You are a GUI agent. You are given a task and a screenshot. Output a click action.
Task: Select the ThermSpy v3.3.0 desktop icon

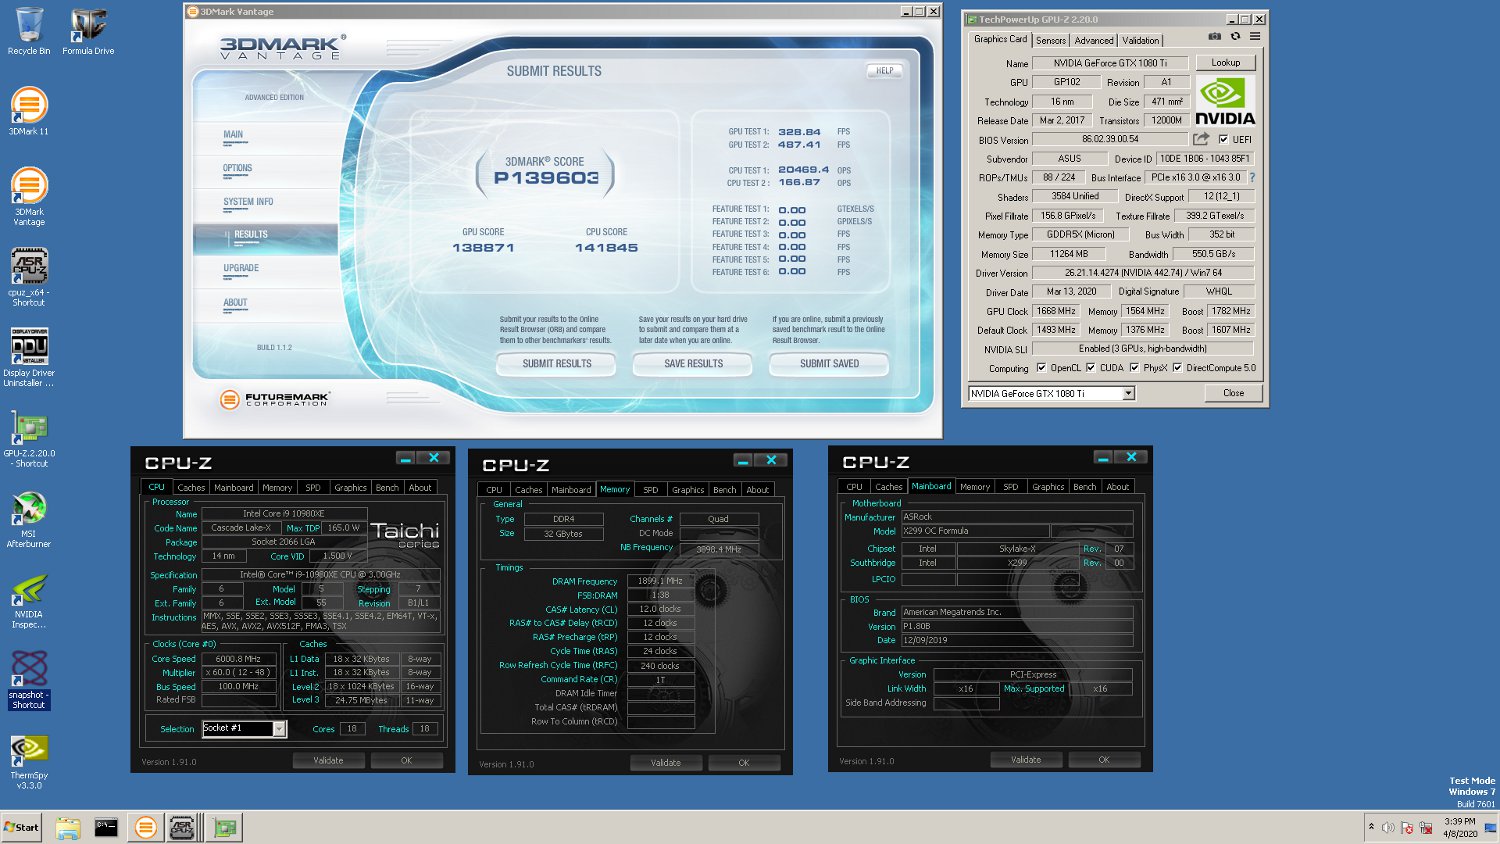click(29, 762)
